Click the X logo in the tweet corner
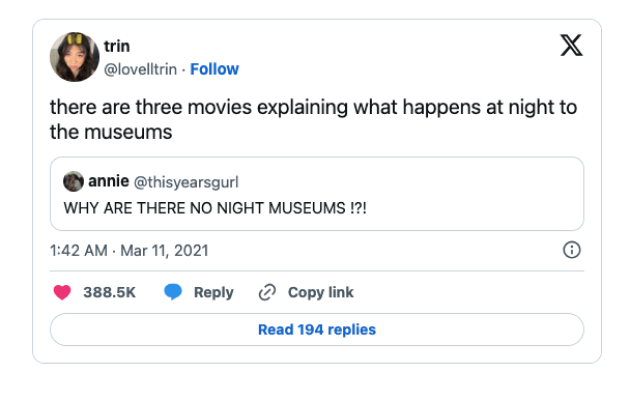Viewport: 630px width, 400px height. click(571, 47)
